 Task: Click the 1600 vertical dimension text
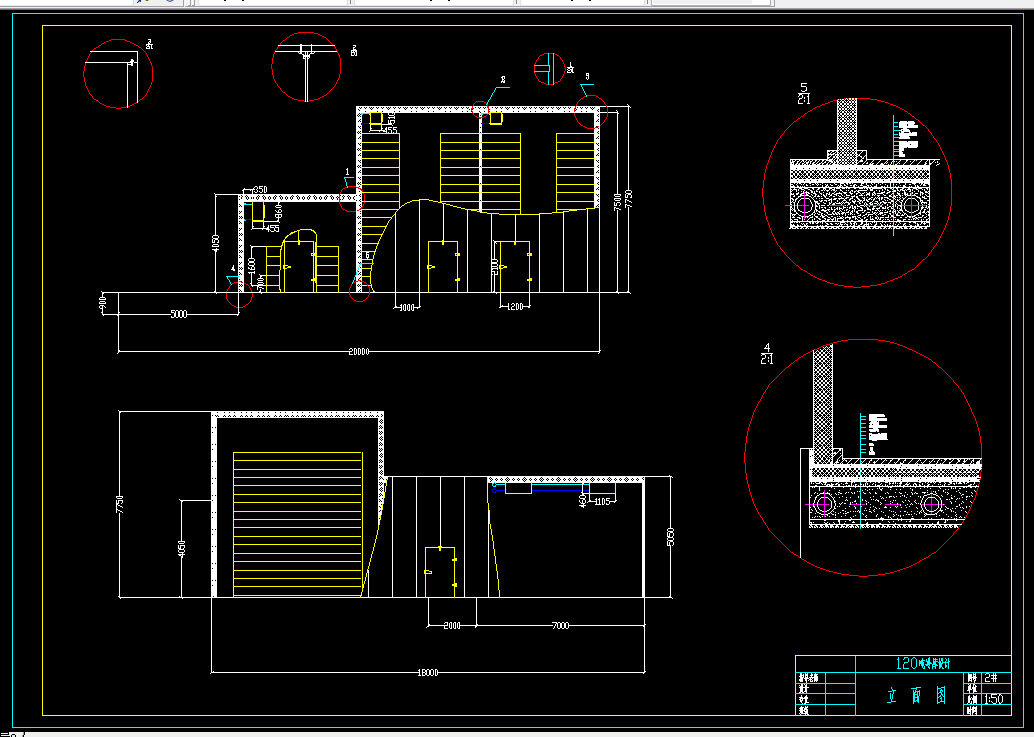(251, 265)
